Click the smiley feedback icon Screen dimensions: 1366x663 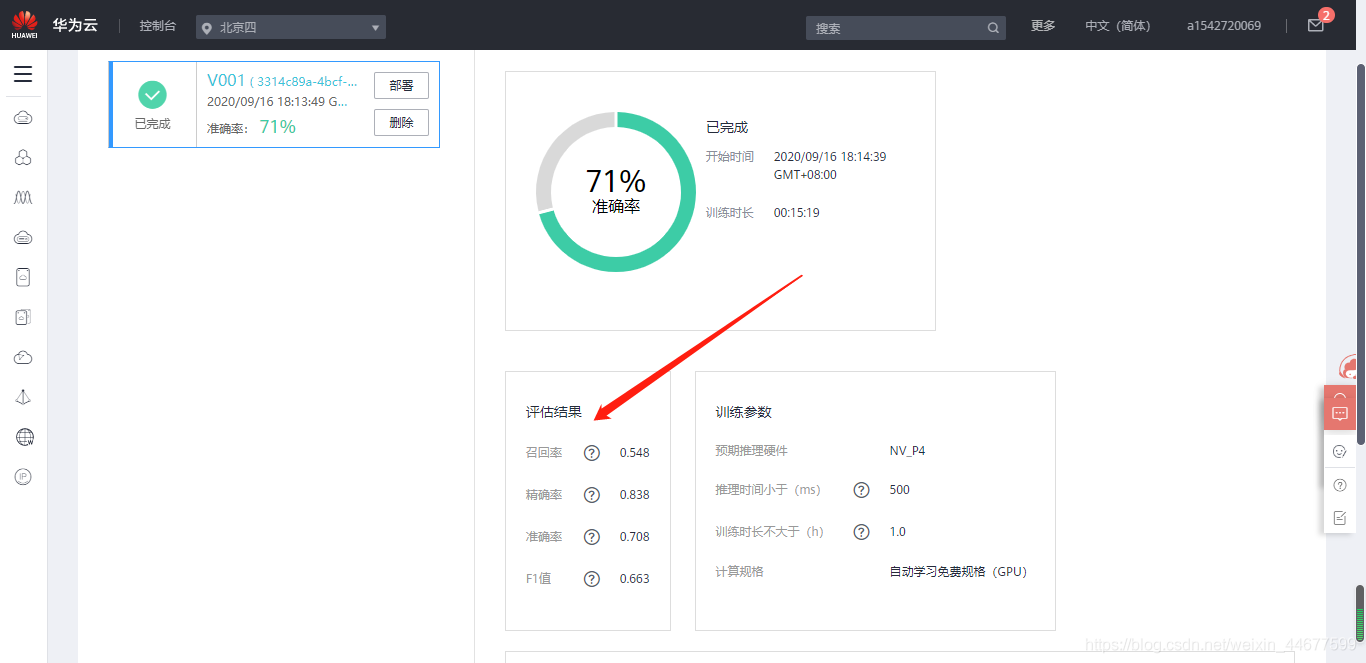click(1340, 452)
